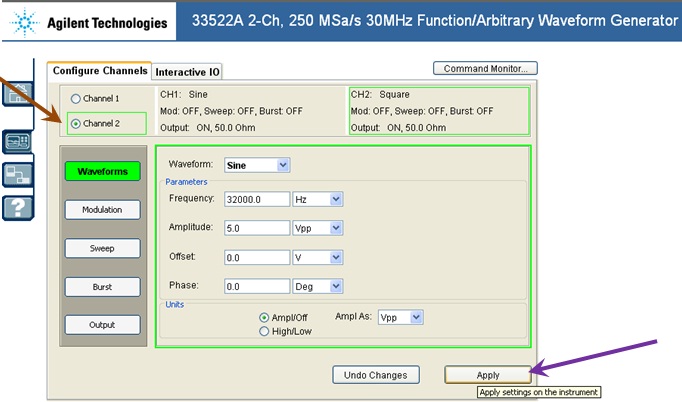Click the network configuration sidebar icon
682x402 pixels.
pos(19,175)
